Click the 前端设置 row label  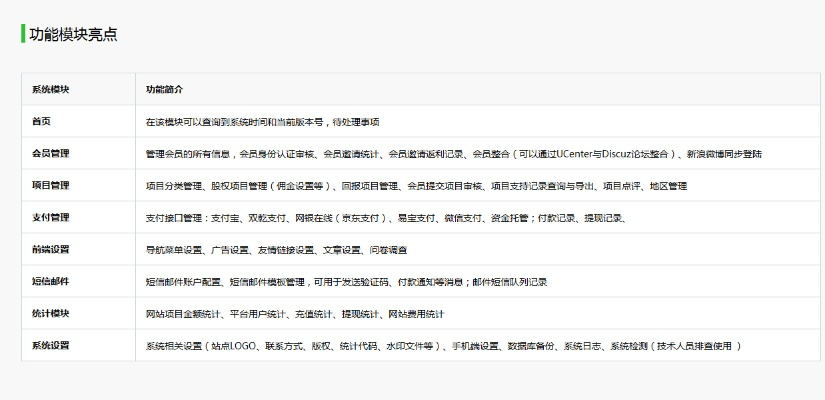tap(50, 249)
